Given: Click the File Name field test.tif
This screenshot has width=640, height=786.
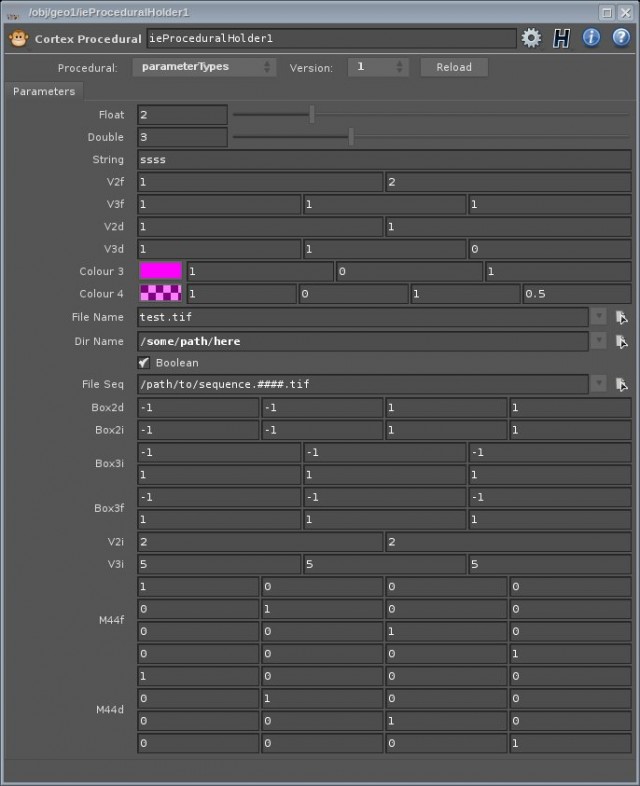Looking at the screenshot, I should point(363,317).
